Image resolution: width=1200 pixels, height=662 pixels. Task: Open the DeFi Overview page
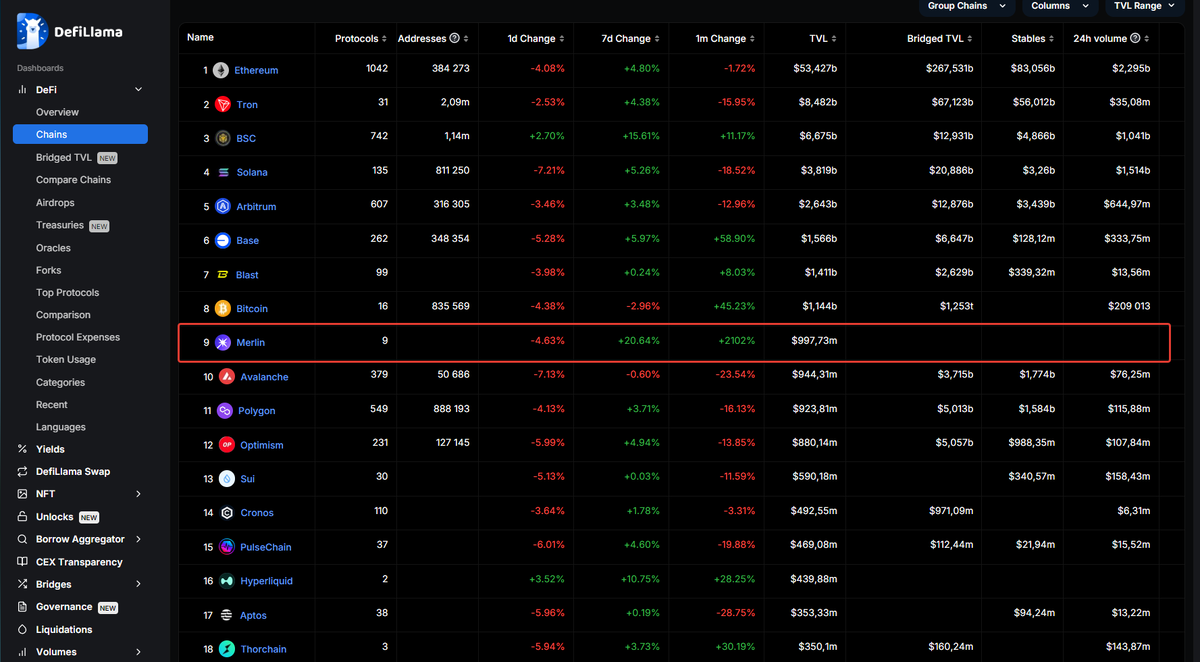[x=57, y=112]
